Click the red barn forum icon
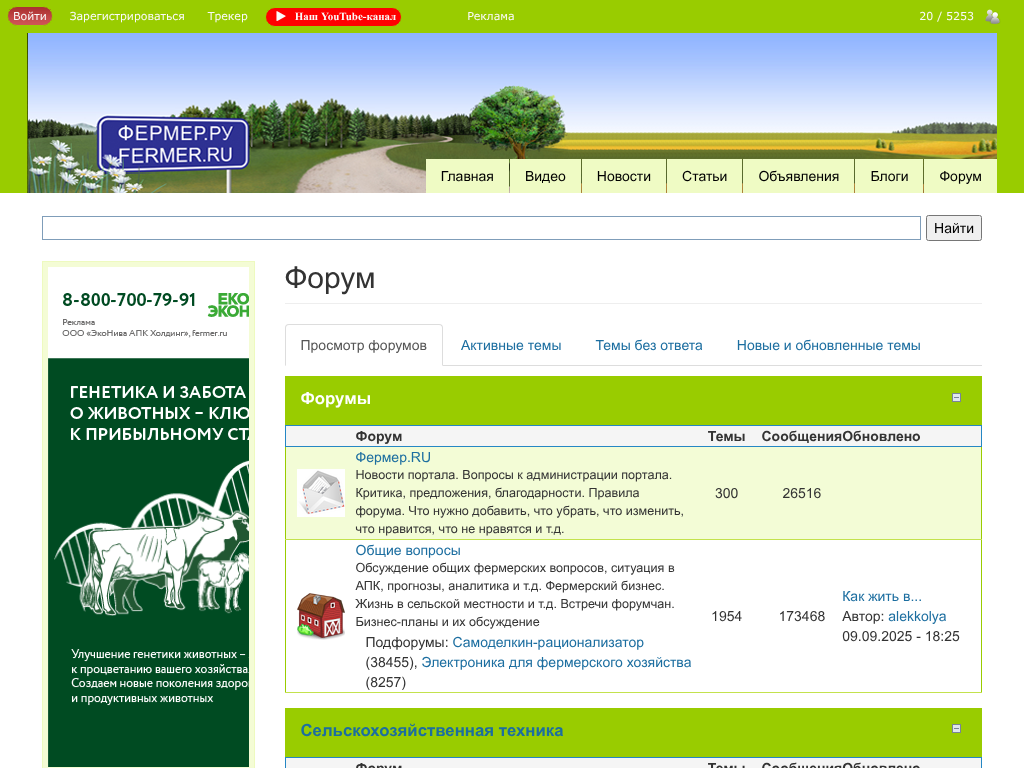The image size is (1024, 768). pos(320,616)
